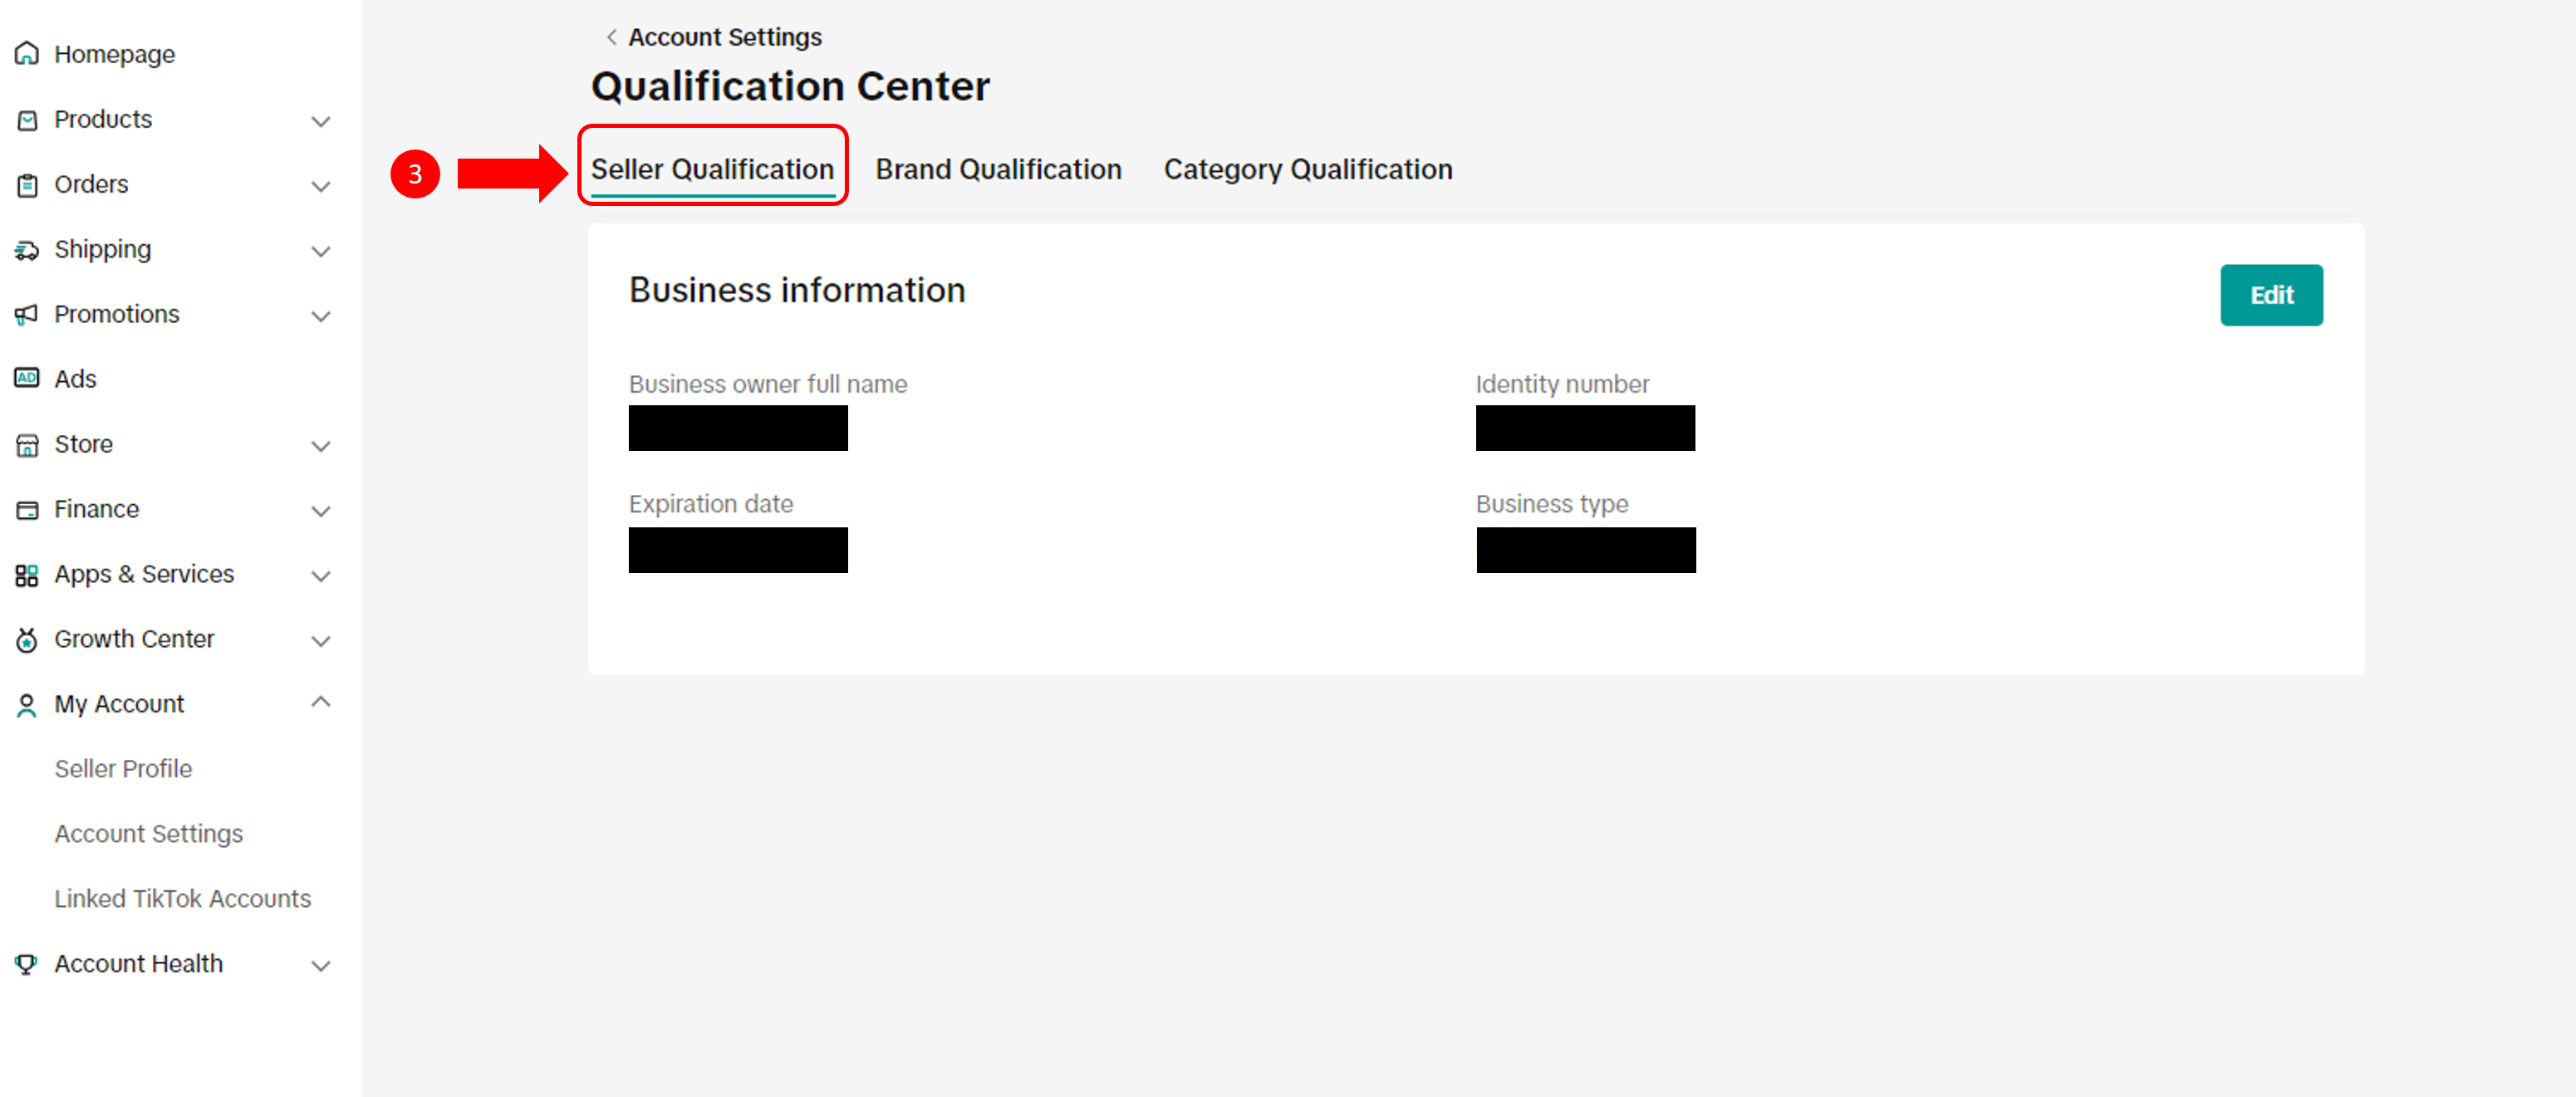Expand the Shipping dropdown arrow
Screen dimensions: 2576x1097
[320, 251]
